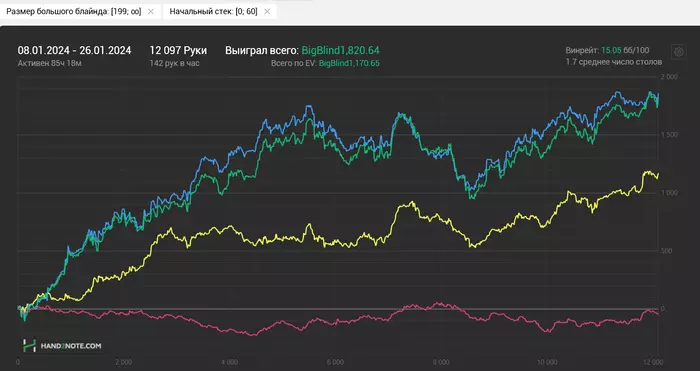Click the winrate 15.05 bb/100 value
The width and height of the screenshot is (700, 371).
[x=625, y=50]
